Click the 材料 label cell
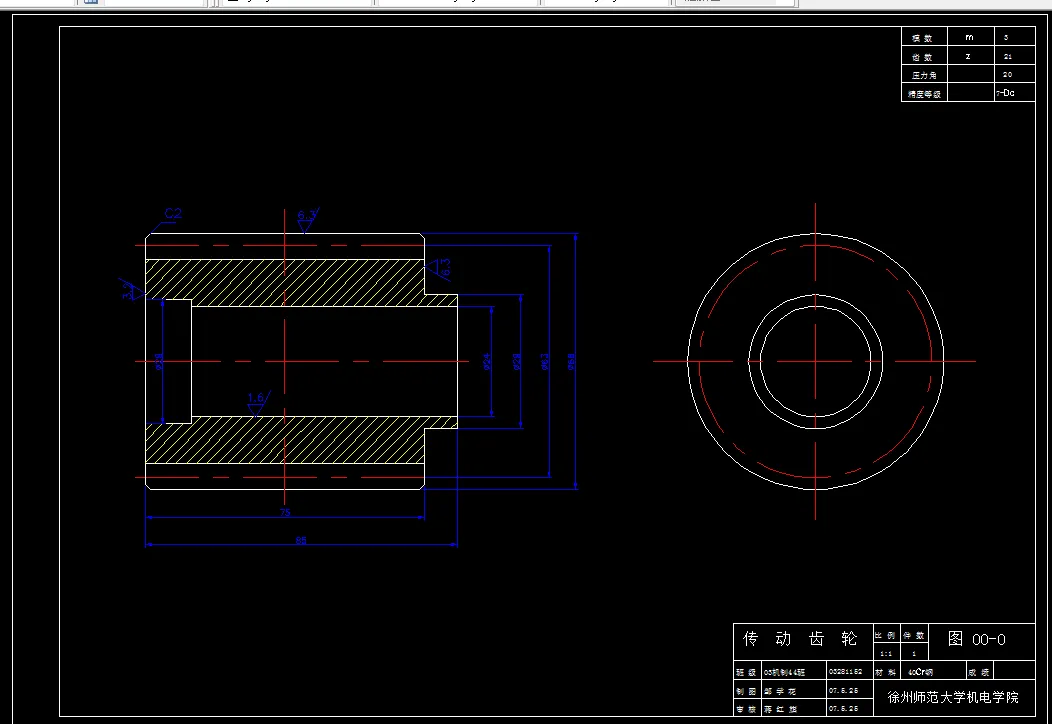 pos(886,672)
